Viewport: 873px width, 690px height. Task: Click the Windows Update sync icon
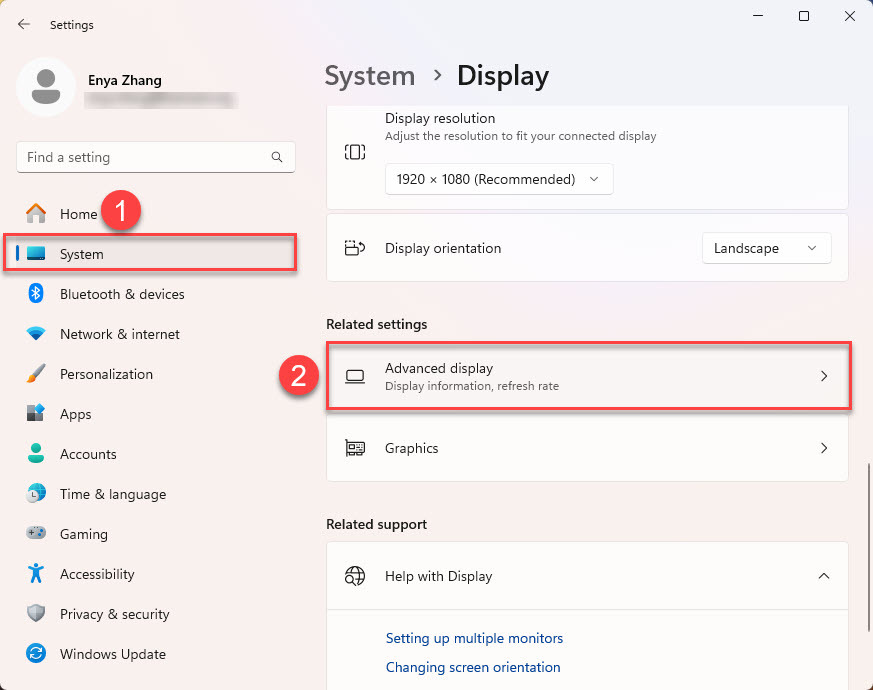point(36,654)
